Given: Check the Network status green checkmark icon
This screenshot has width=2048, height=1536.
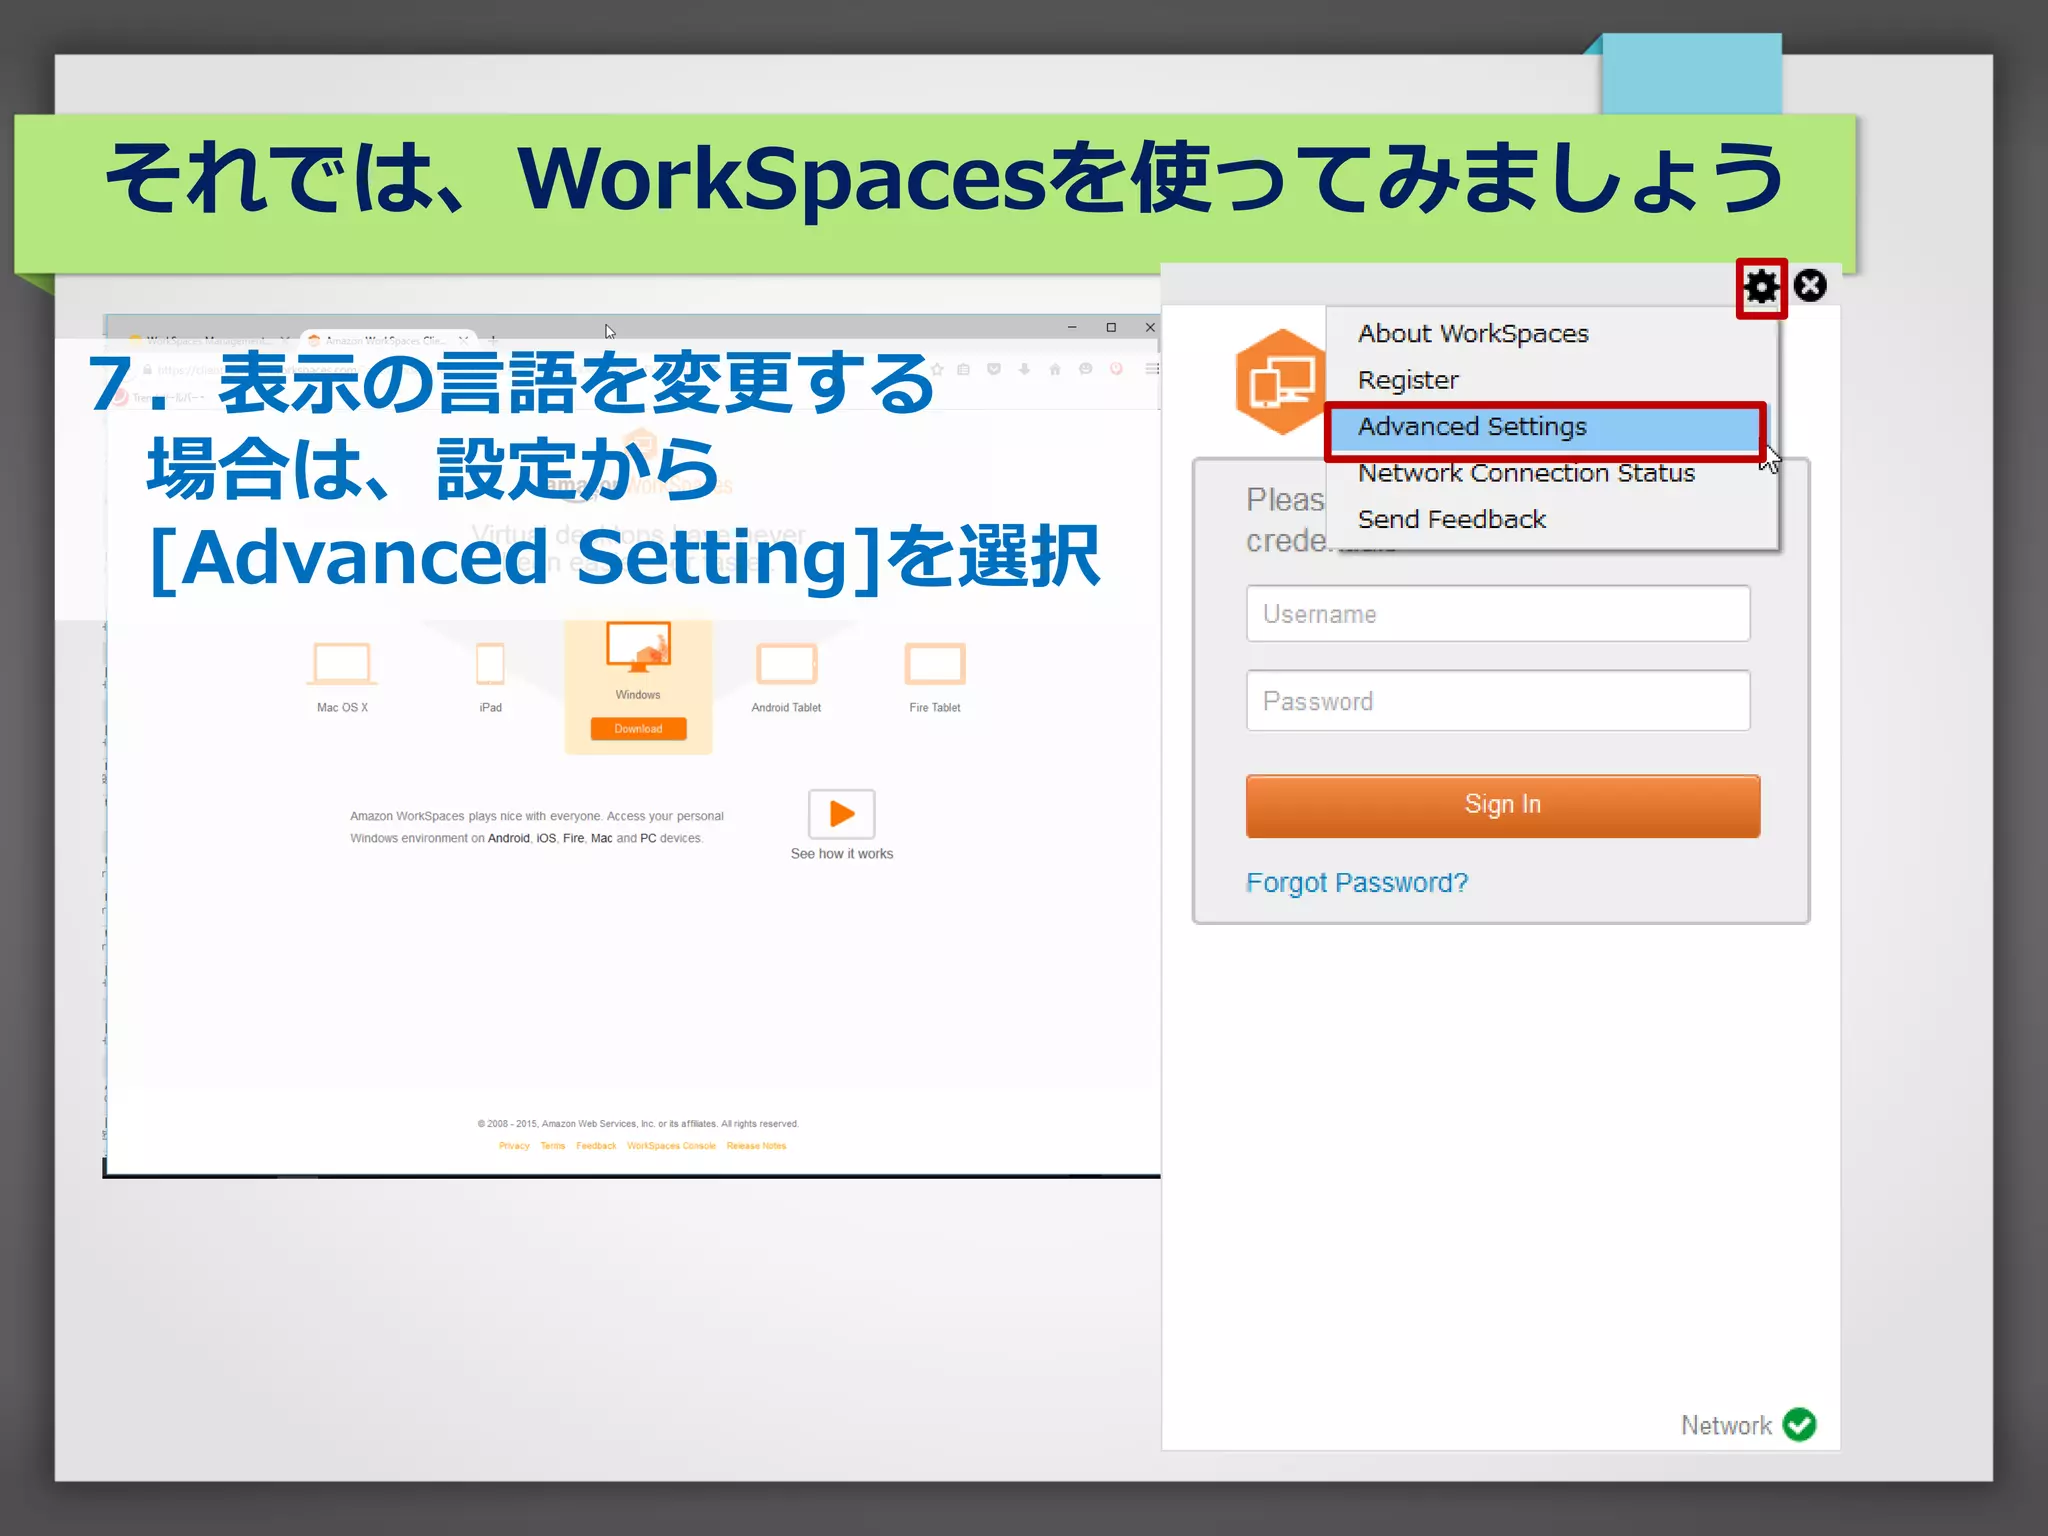Looking at the screenshot, I should coord(1799,1424).
